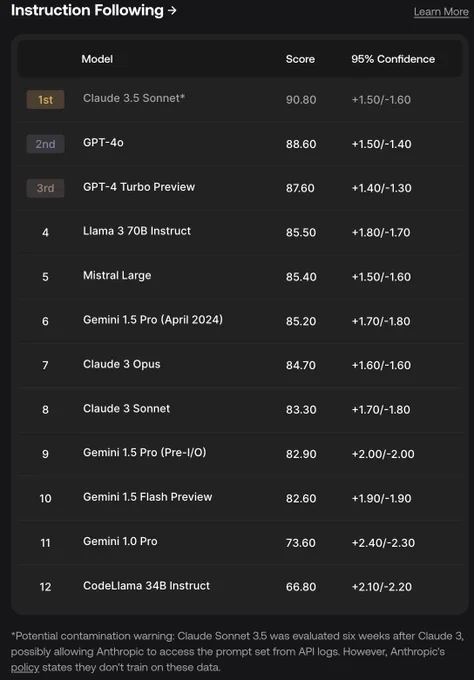This screenshot has height=680, width=474.
Task: Select the GPT-4o model name
Action: pyautogui.click(x=103, y=143)
